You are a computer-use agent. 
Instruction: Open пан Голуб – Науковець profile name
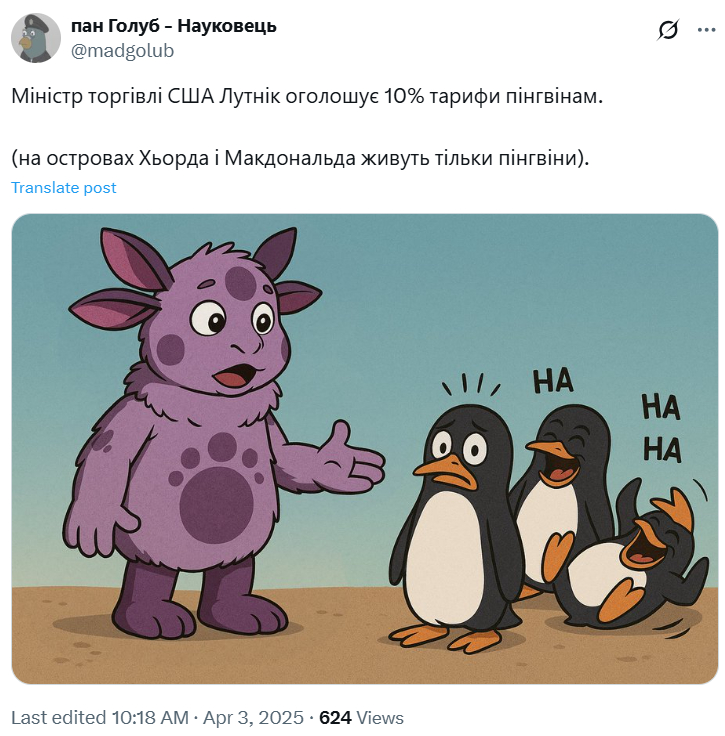tap(174, 26)
